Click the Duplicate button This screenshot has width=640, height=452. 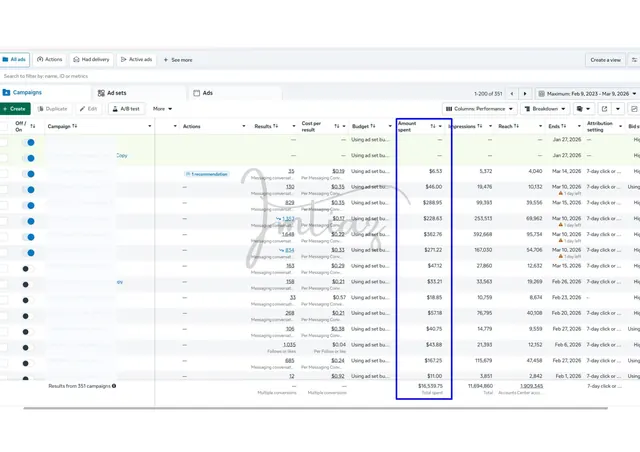tap(52, 109)
